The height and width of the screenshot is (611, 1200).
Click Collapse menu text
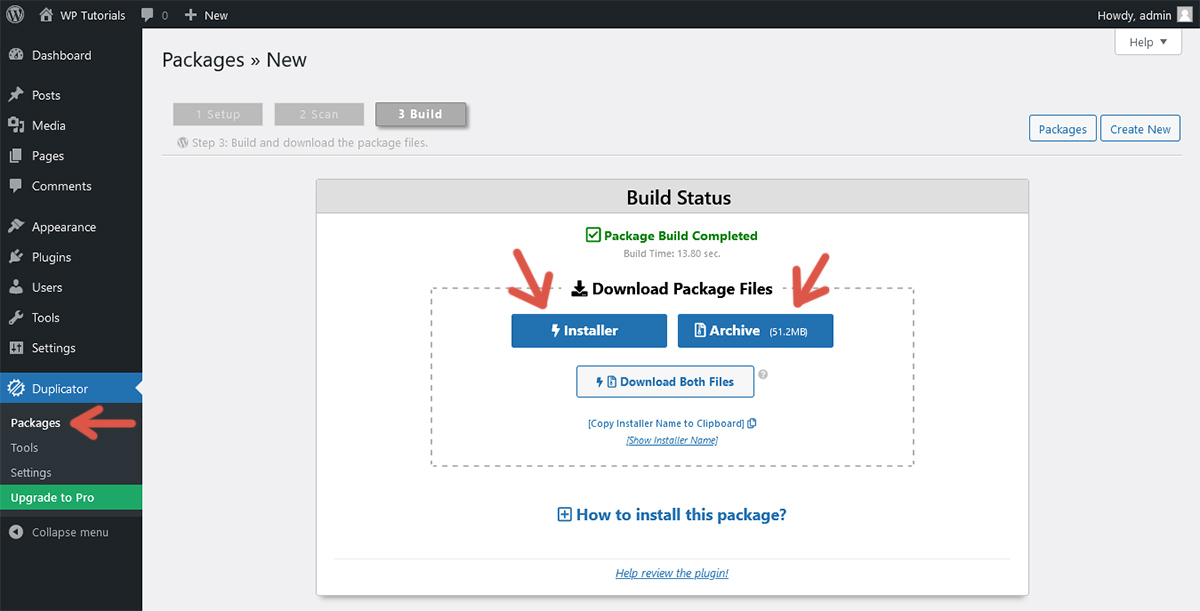(x=70, y=532)
